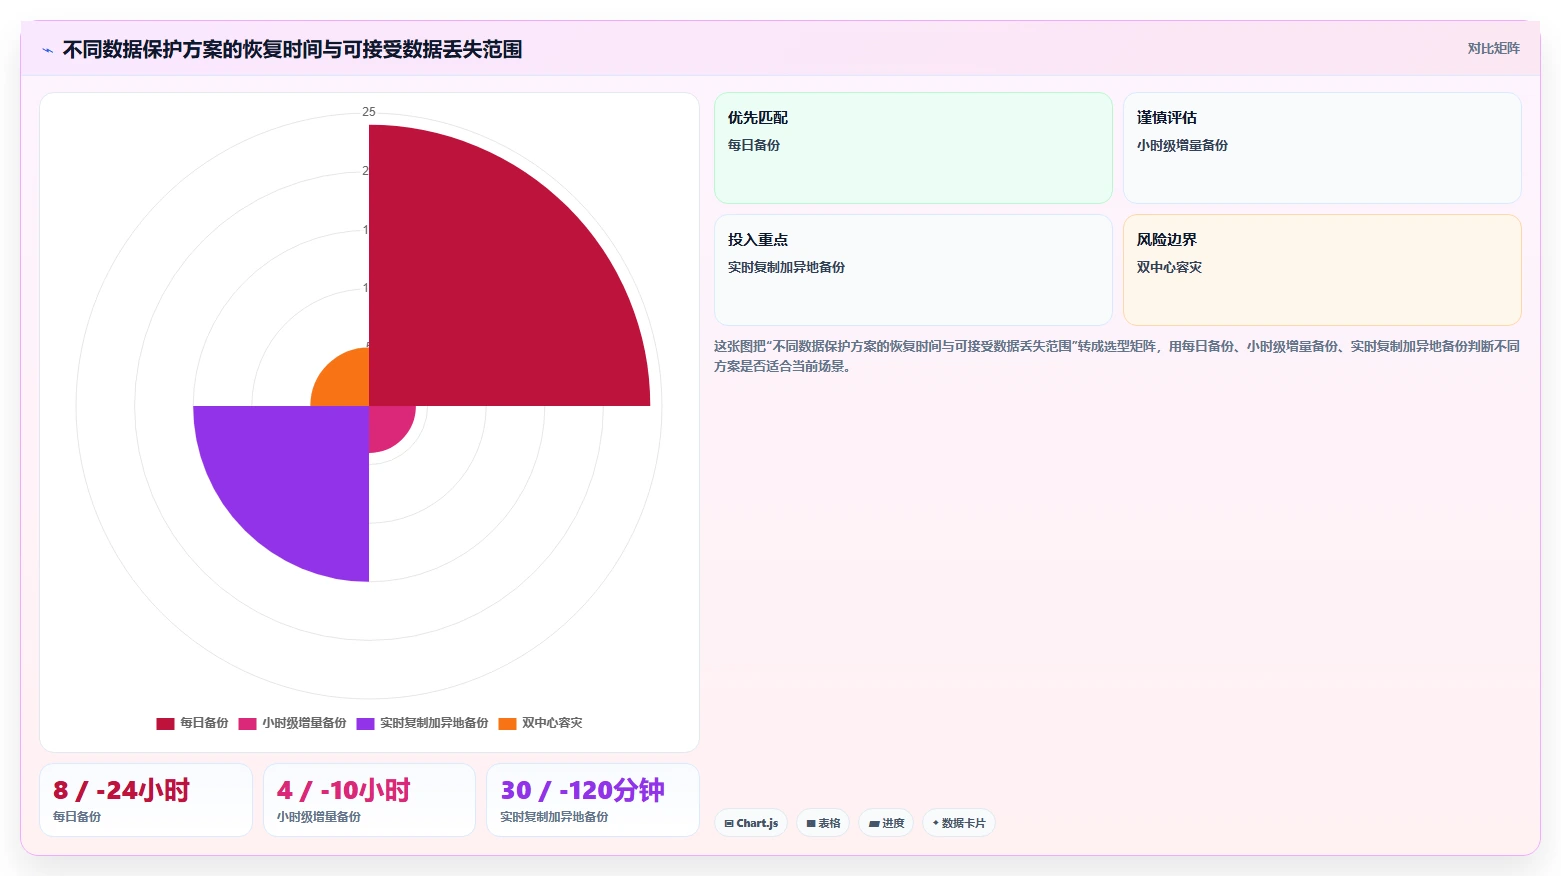Click 每日备份 text in the 优先匹配 card
The image size is (1561, 876).
tap(754, 145)
